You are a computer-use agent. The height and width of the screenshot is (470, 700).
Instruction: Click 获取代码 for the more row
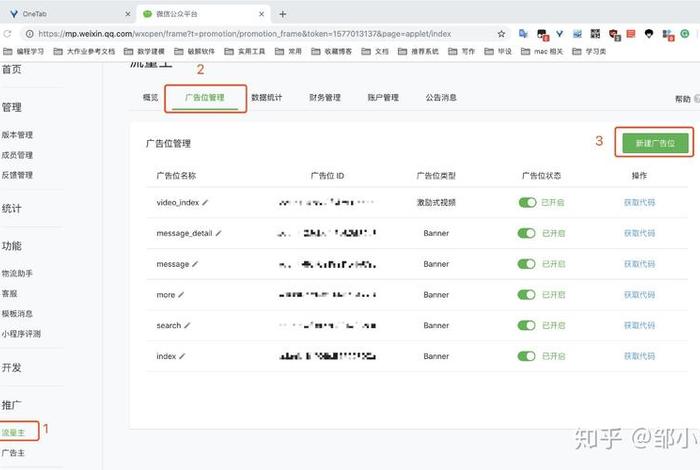click(x=639, y=295)
